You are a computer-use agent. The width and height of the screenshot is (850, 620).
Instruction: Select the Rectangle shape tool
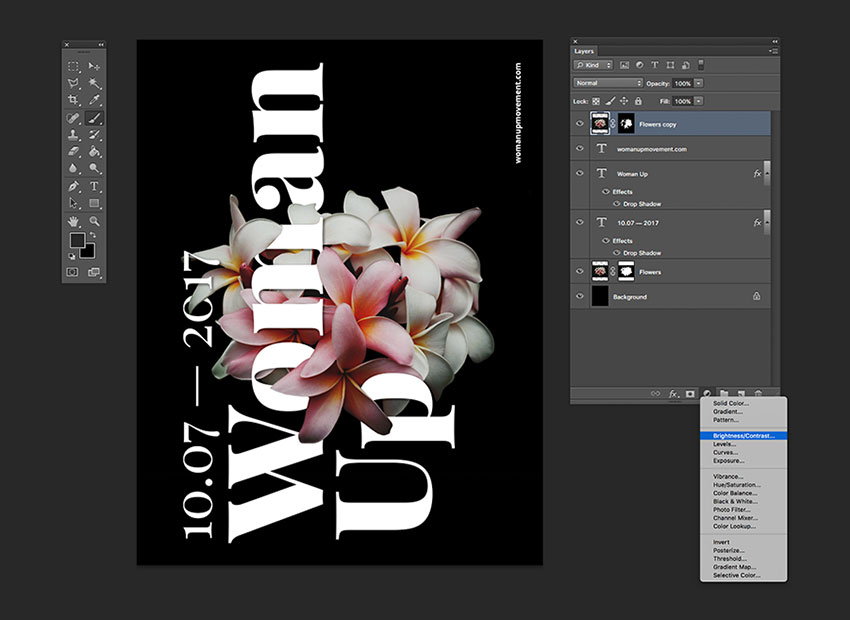pos(94,203)
